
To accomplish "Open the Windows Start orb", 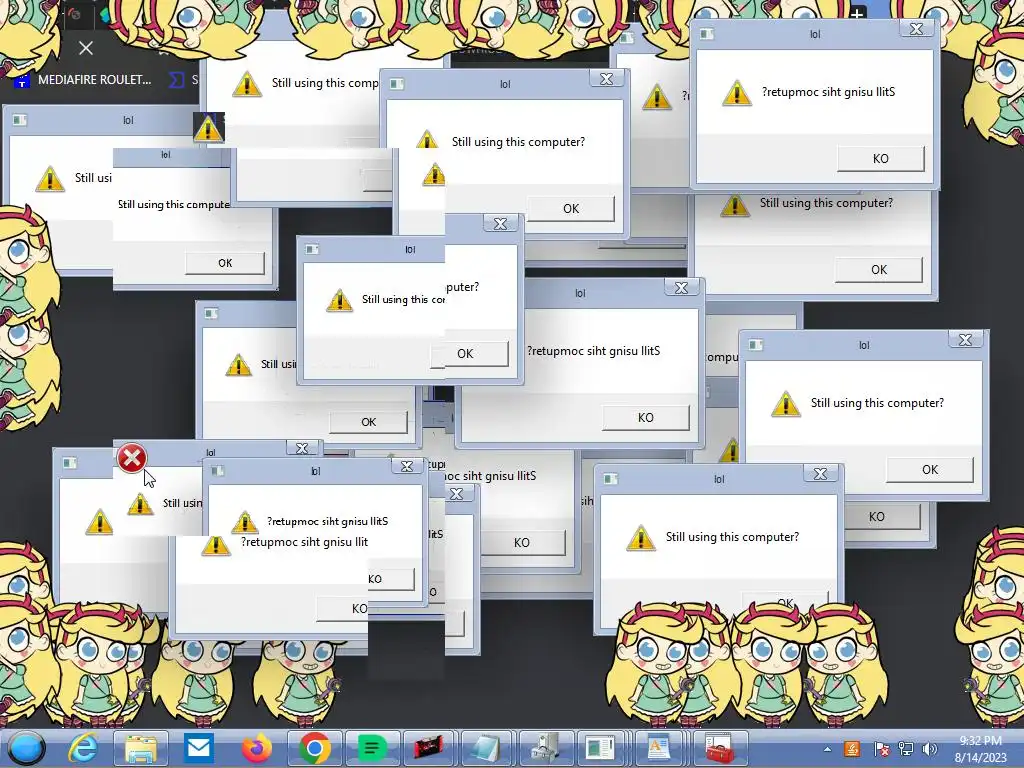I will coord(27,748).
